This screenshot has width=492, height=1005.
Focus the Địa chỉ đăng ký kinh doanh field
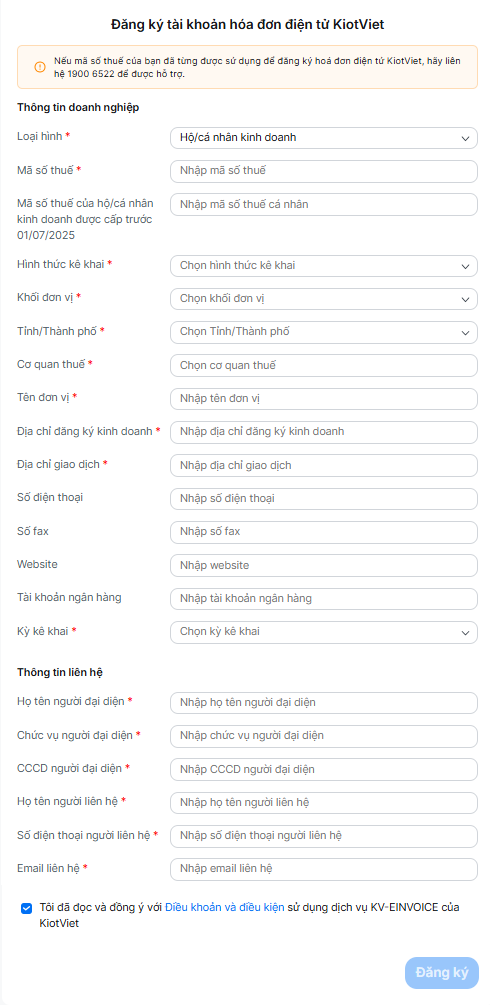point(324,432)
